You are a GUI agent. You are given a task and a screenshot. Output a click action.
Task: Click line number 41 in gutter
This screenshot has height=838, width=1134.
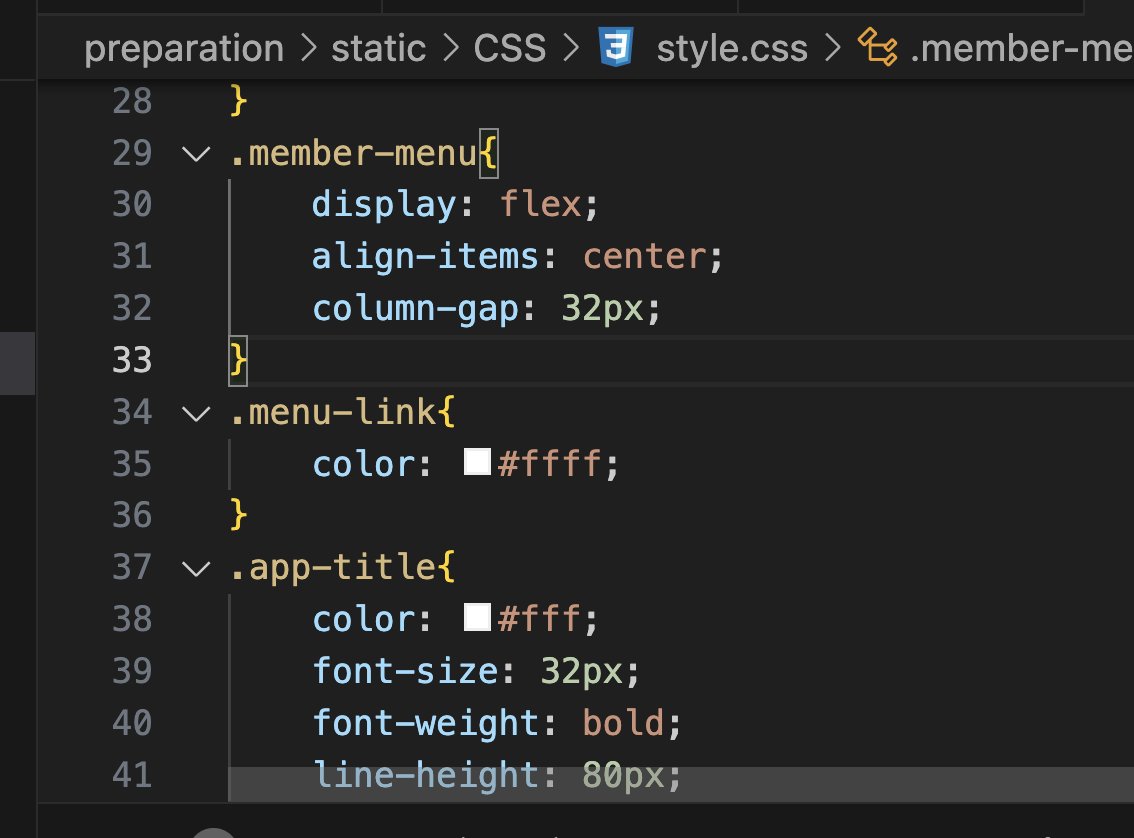pyautogui.click(x=132, y=774)
